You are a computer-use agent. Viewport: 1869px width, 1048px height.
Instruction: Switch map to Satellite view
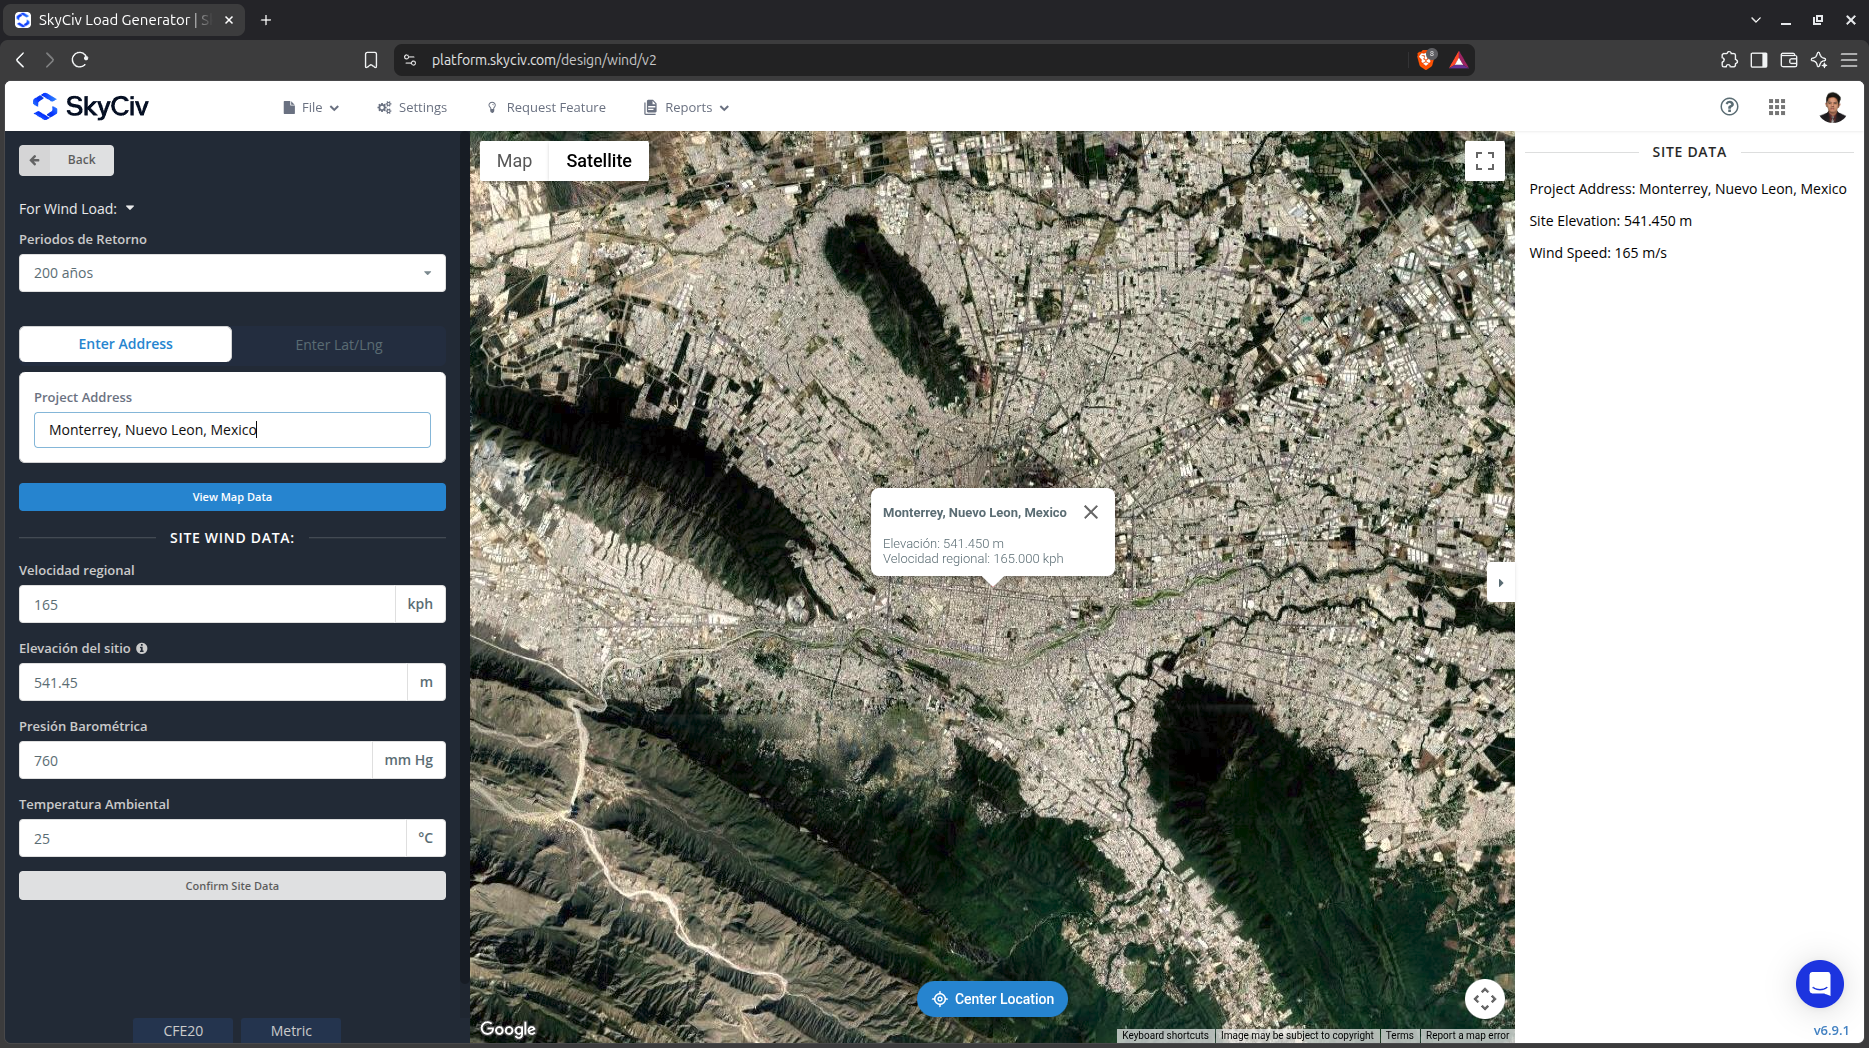[x=599, y=161]
